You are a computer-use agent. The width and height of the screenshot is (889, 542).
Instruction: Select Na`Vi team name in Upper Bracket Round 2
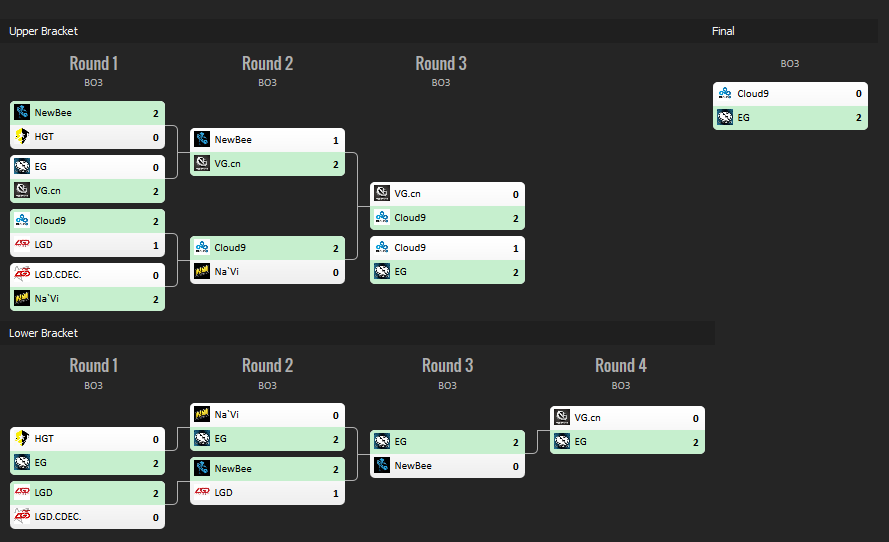coord(226,271)
